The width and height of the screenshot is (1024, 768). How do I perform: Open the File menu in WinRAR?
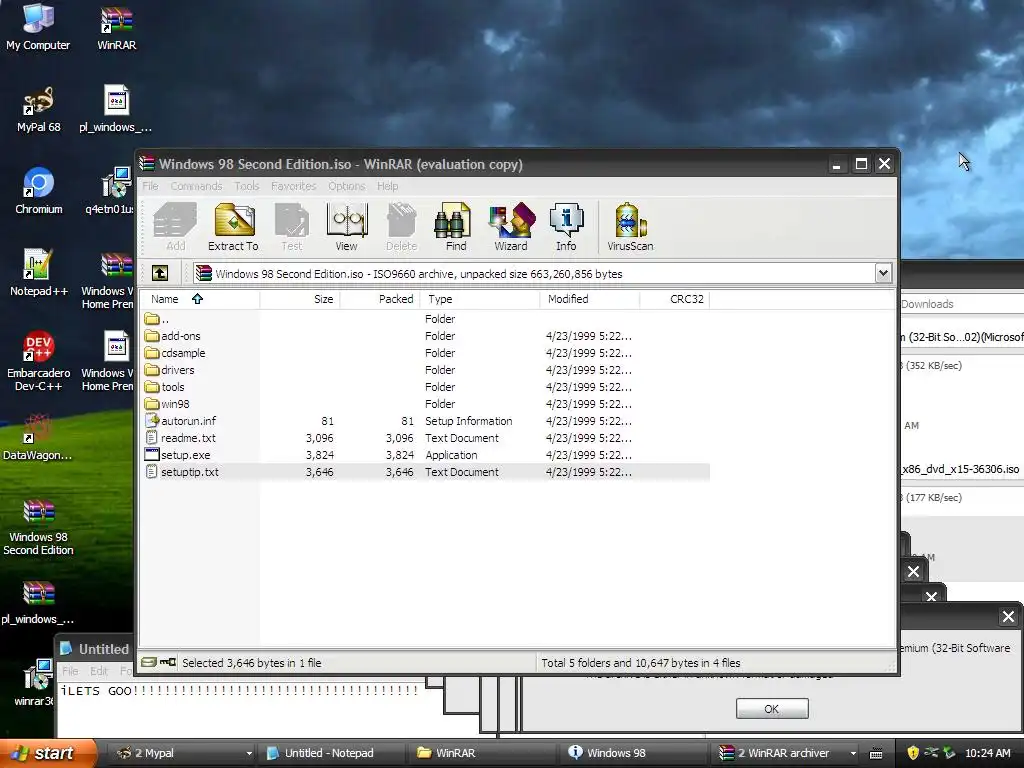150,186
